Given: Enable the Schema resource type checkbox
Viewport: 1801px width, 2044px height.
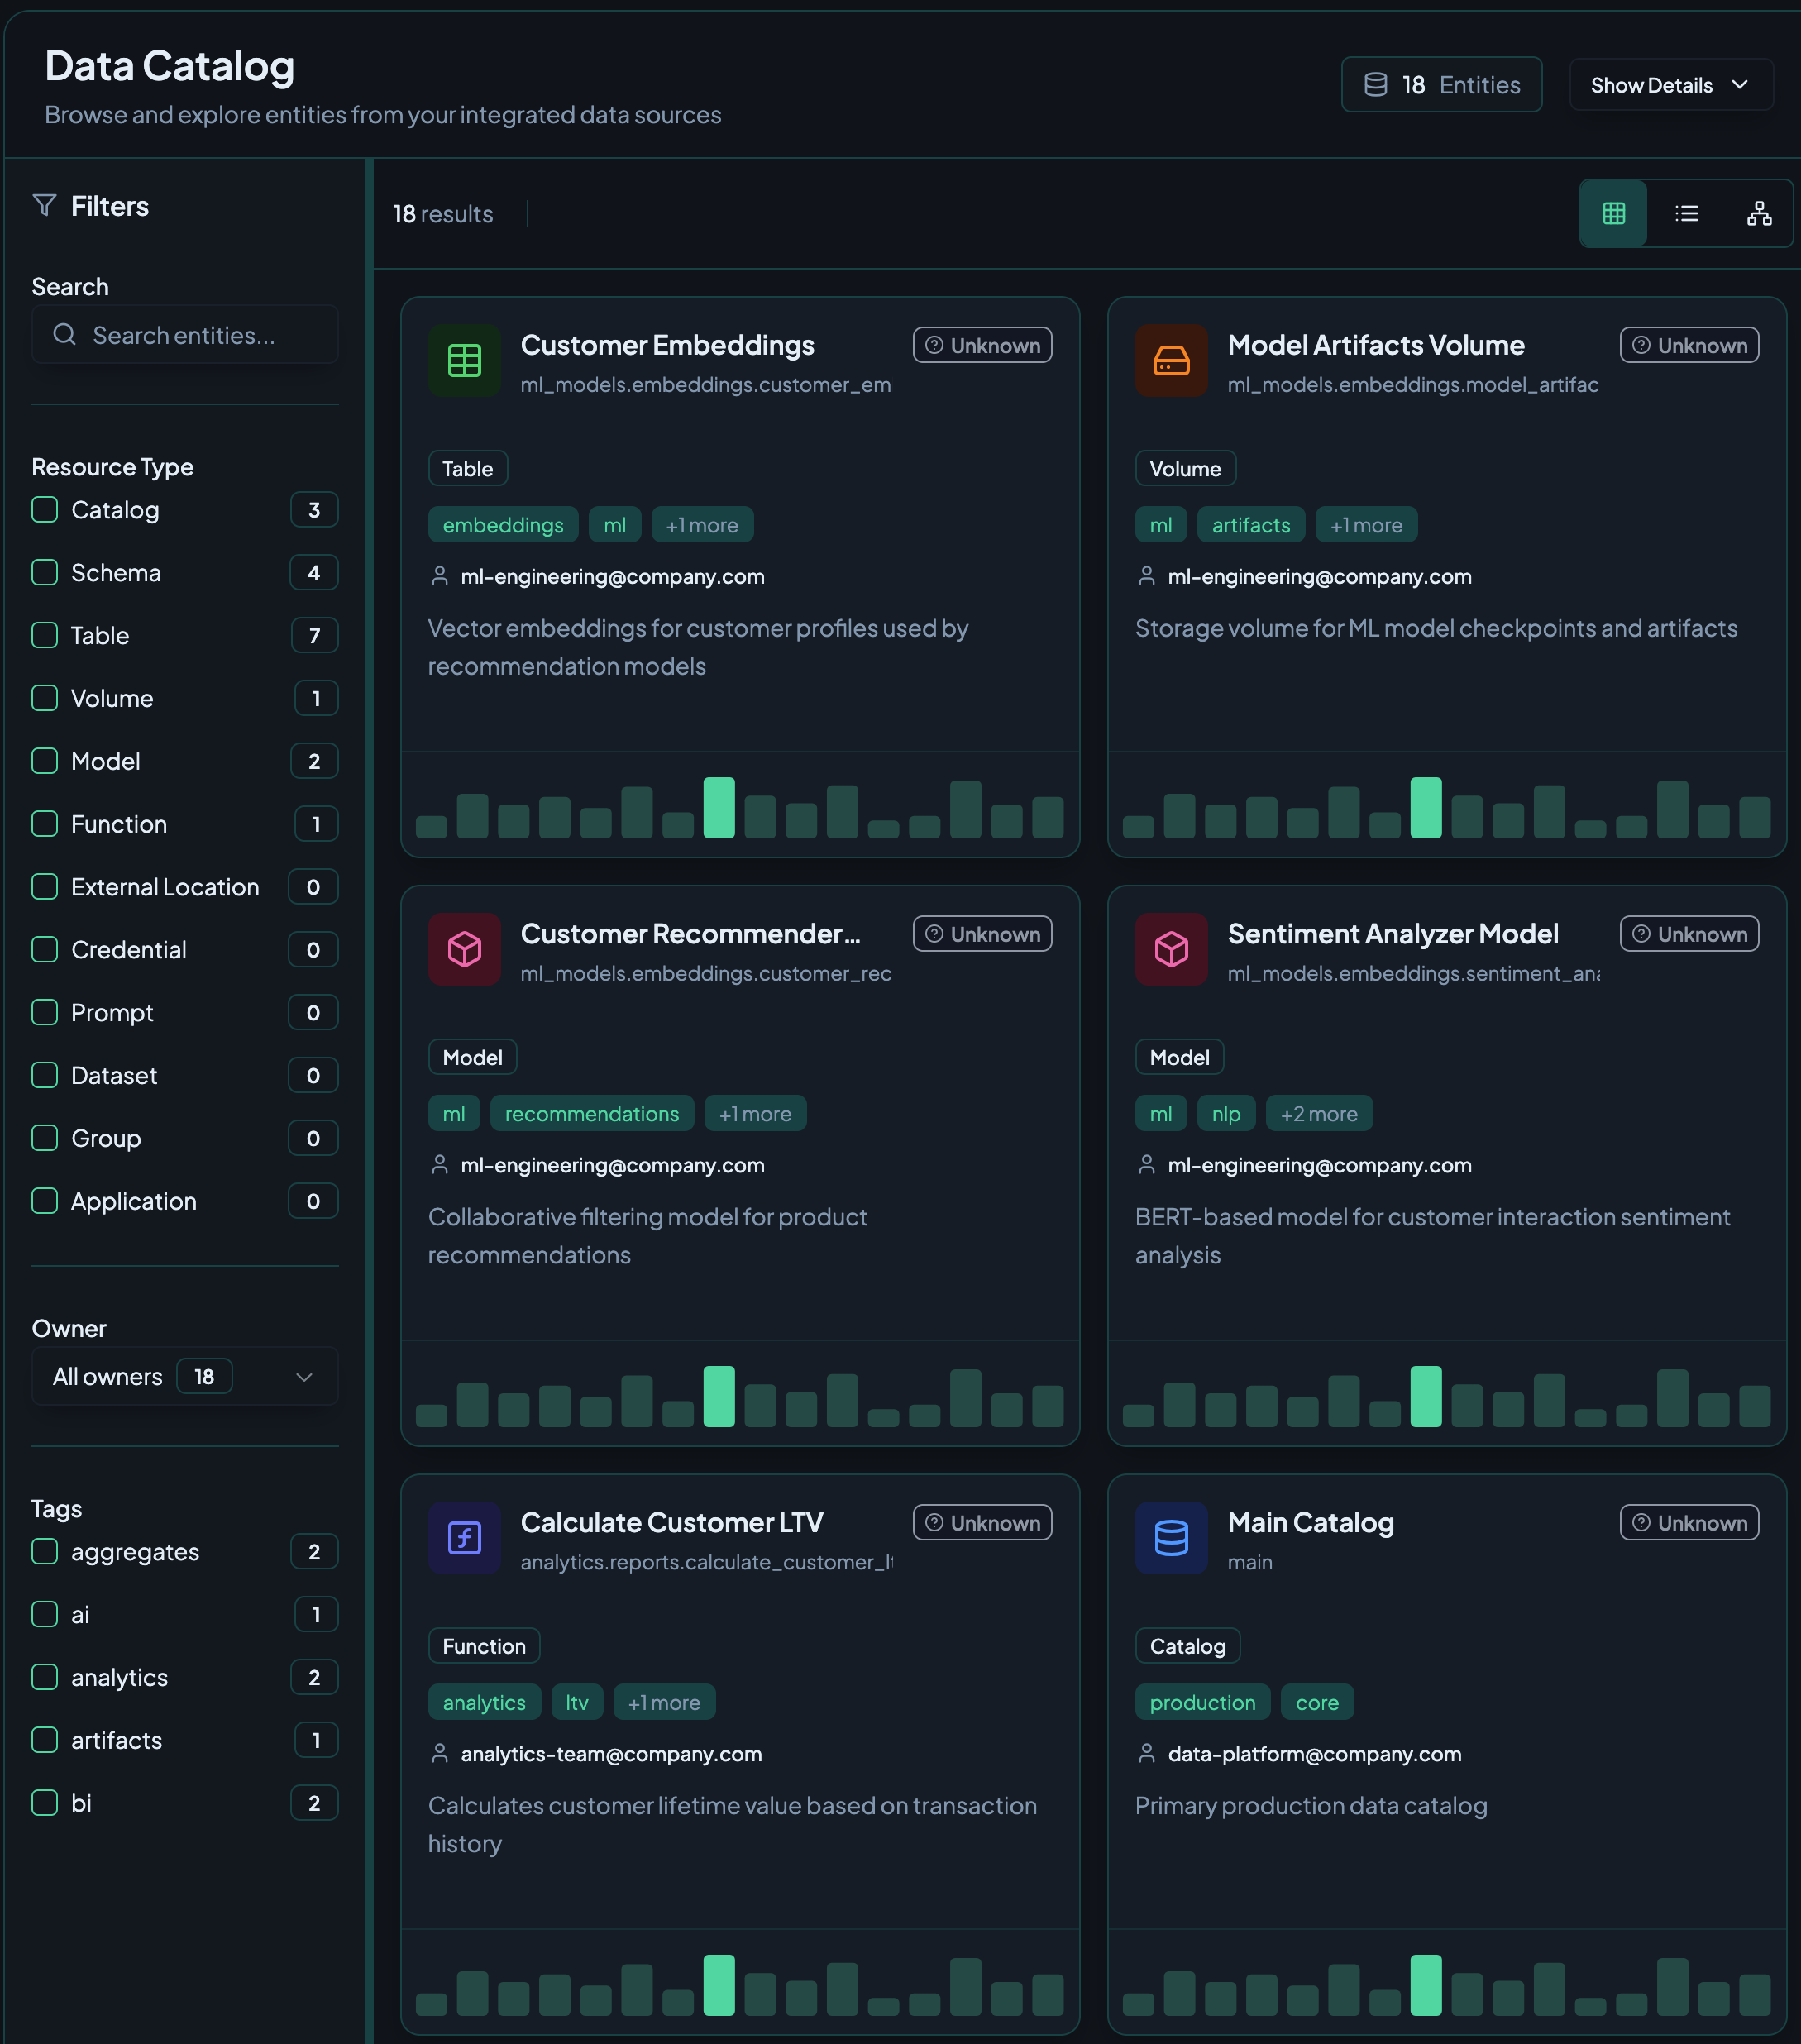Looking at the screenshot, I should (x=45, y=572).
